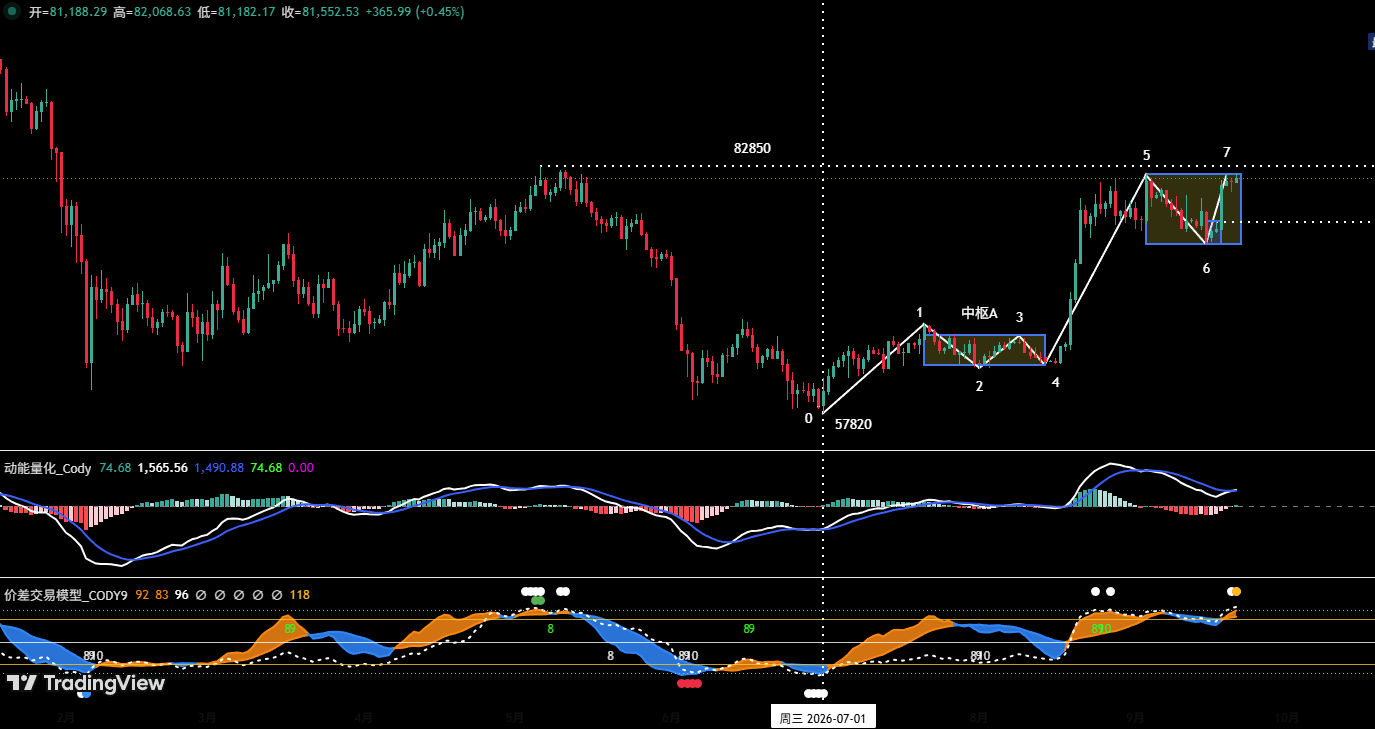
Task: Click the 4月 time axis label
Action: [x=364, y=717]
